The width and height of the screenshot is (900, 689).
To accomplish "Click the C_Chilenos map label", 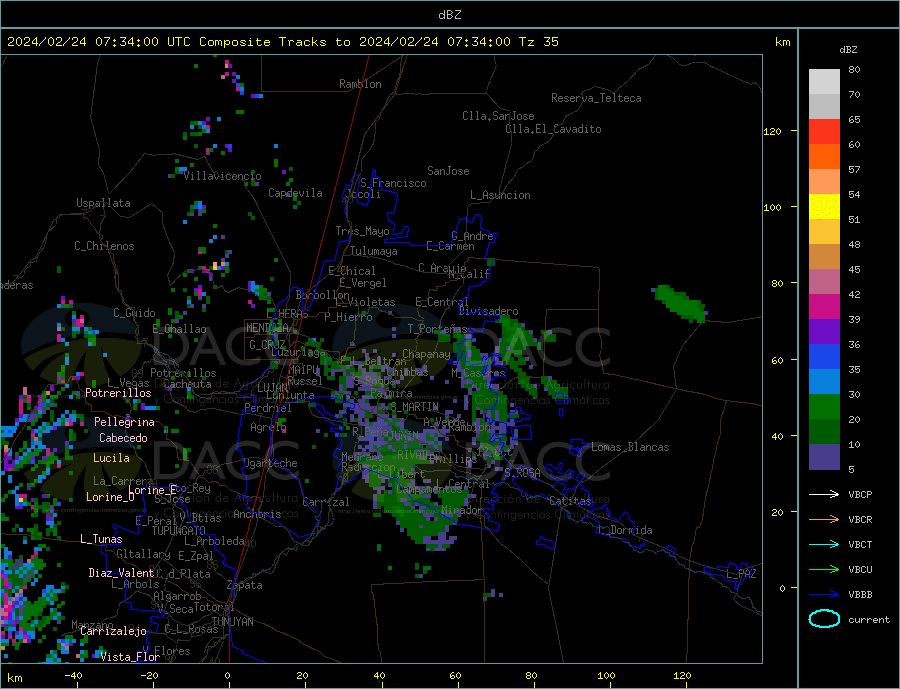I will (x=104, y=246).
